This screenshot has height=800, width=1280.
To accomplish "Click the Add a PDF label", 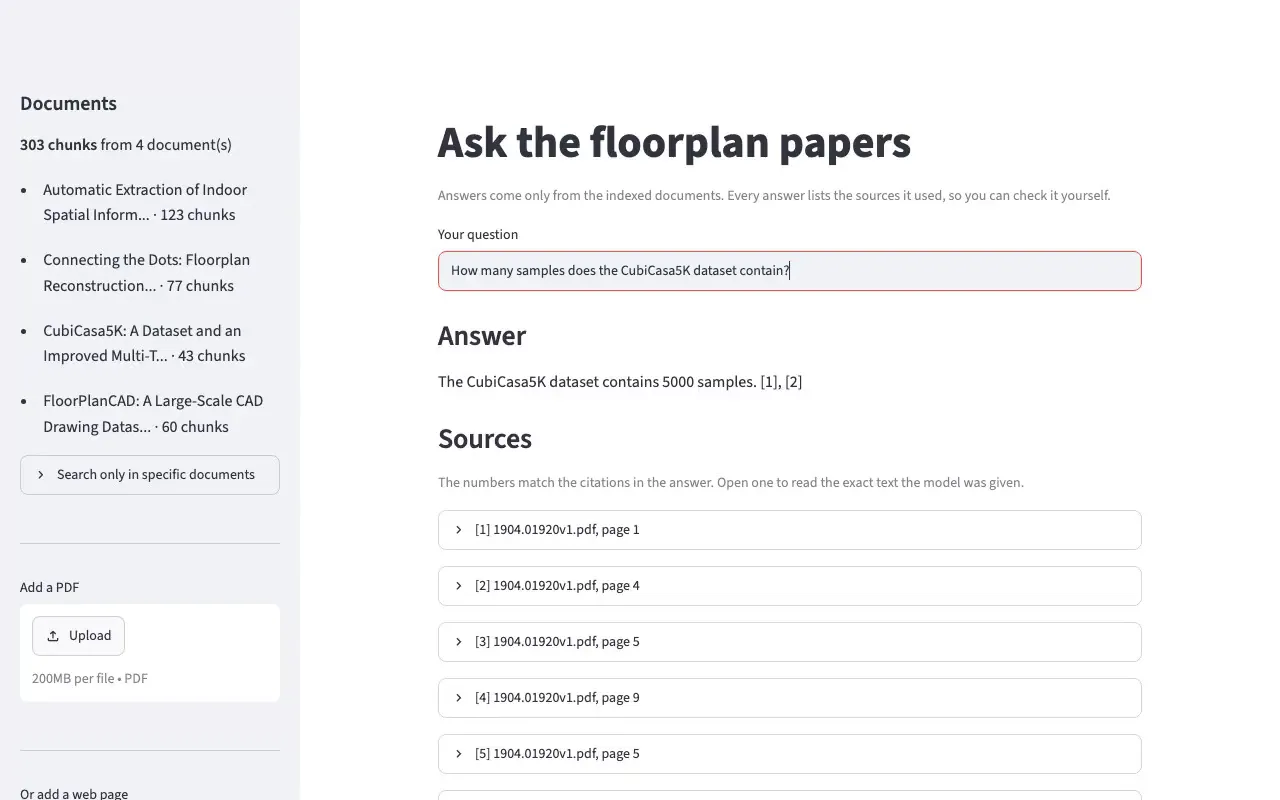I will 49,588.
